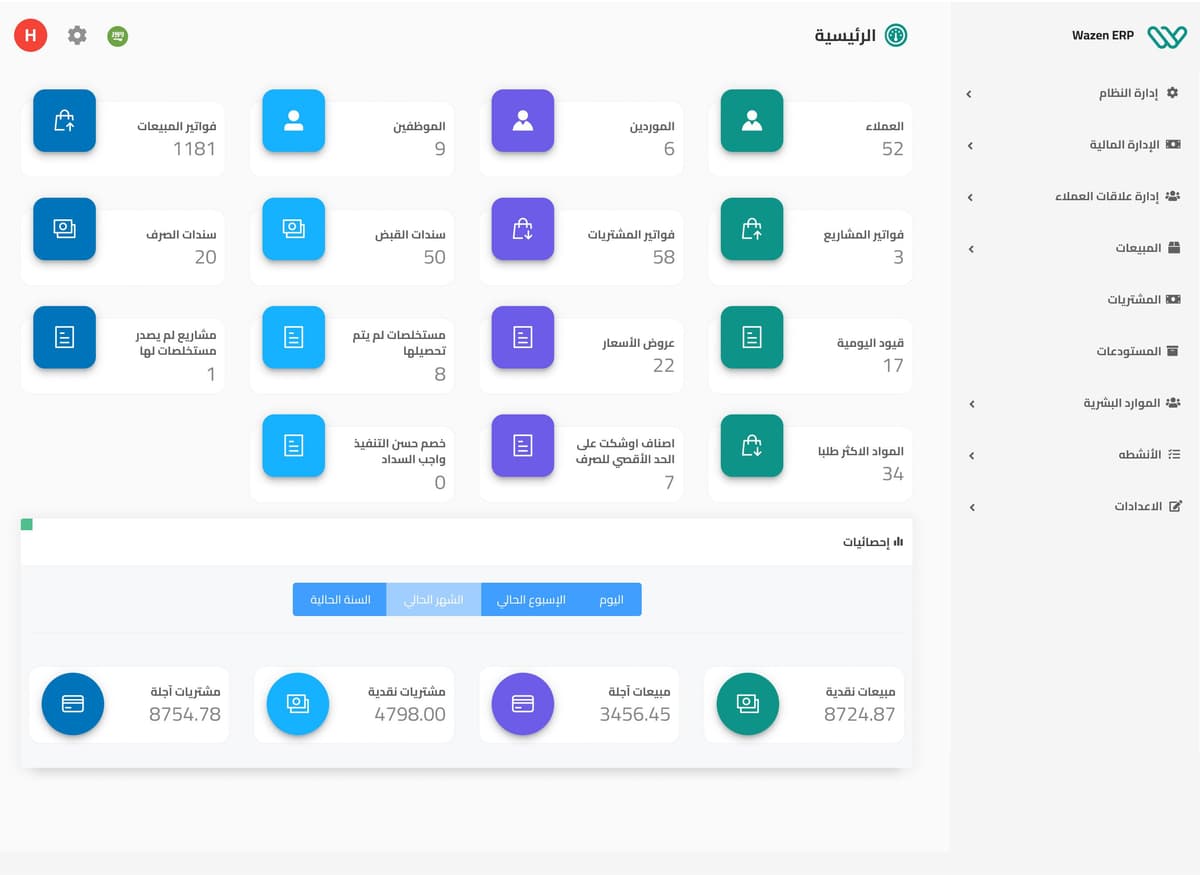Click the green Saudi flag language icon
Viewport: 1200px width, 875px height.
(x=118, y=36)
